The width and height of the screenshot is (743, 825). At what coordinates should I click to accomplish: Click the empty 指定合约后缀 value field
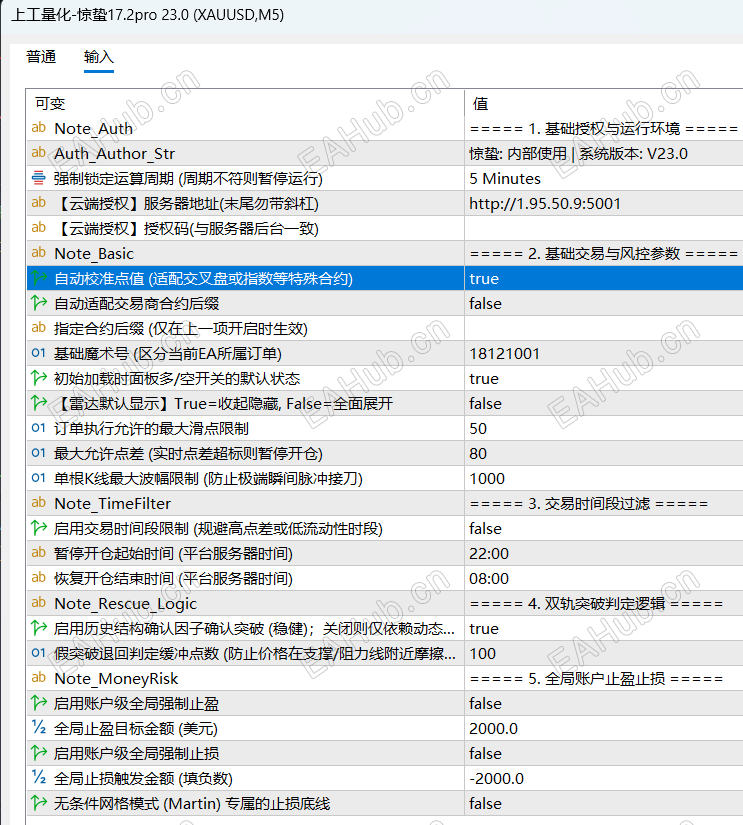click(604, 328)
